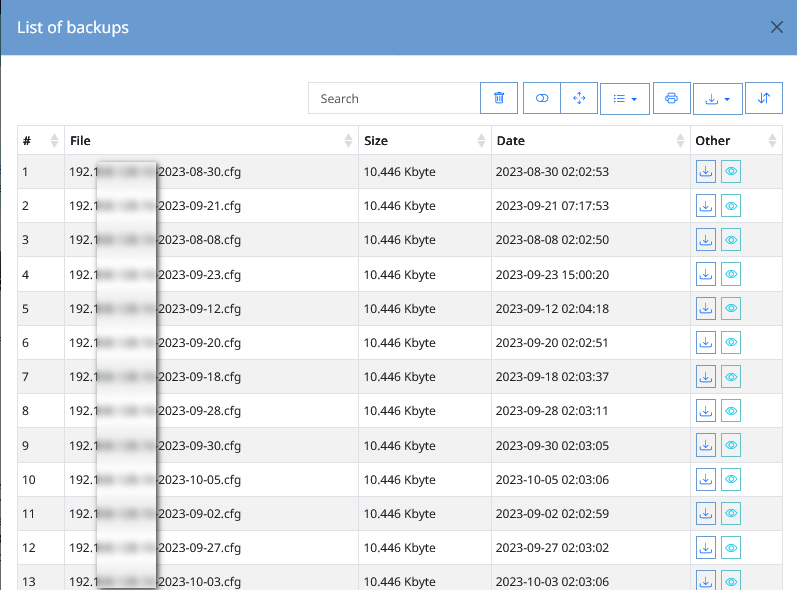Toggle the card view switch icon
The width and height of the screenshot is (797, 590).
542,98
